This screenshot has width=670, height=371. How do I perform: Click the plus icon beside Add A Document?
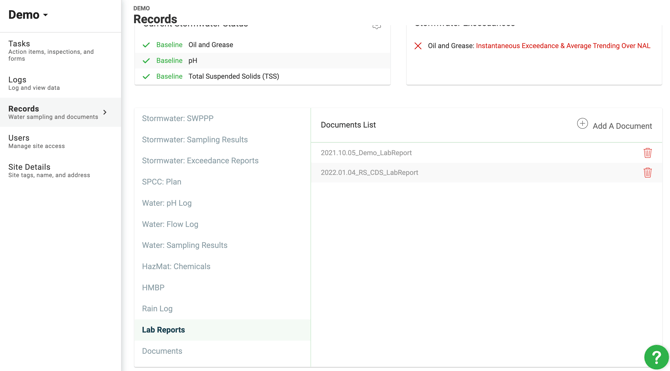tap(582, 124)
